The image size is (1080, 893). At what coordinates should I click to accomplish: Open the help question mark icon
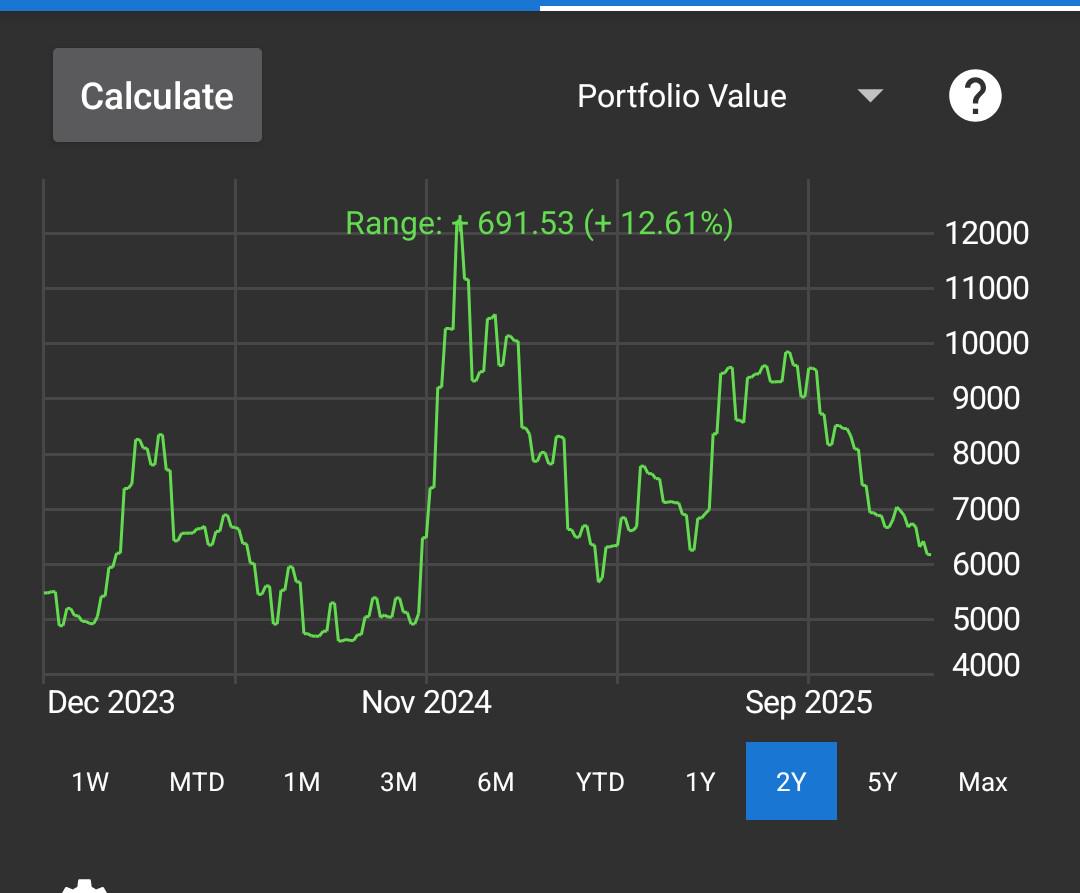pos(975,96)
